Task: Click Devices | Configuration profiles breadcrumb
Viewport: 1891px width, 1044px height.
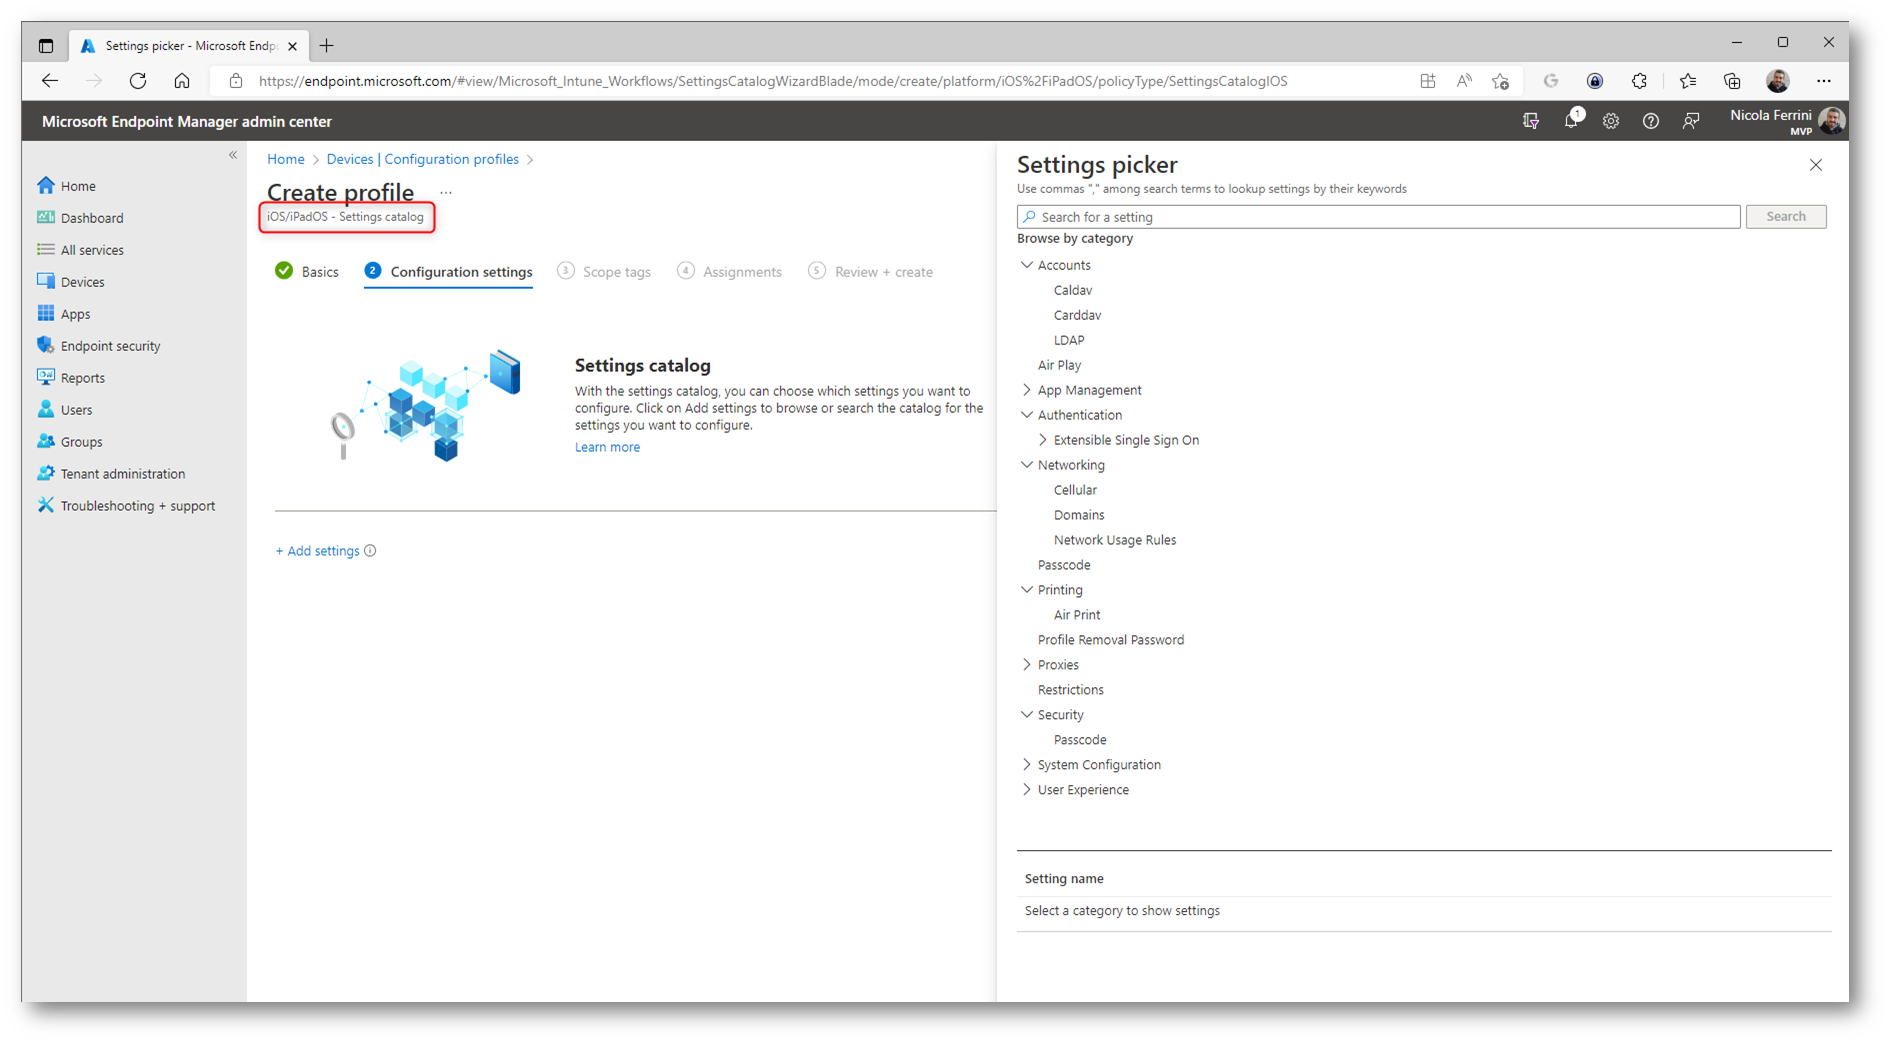Action: tap(423, 159)
